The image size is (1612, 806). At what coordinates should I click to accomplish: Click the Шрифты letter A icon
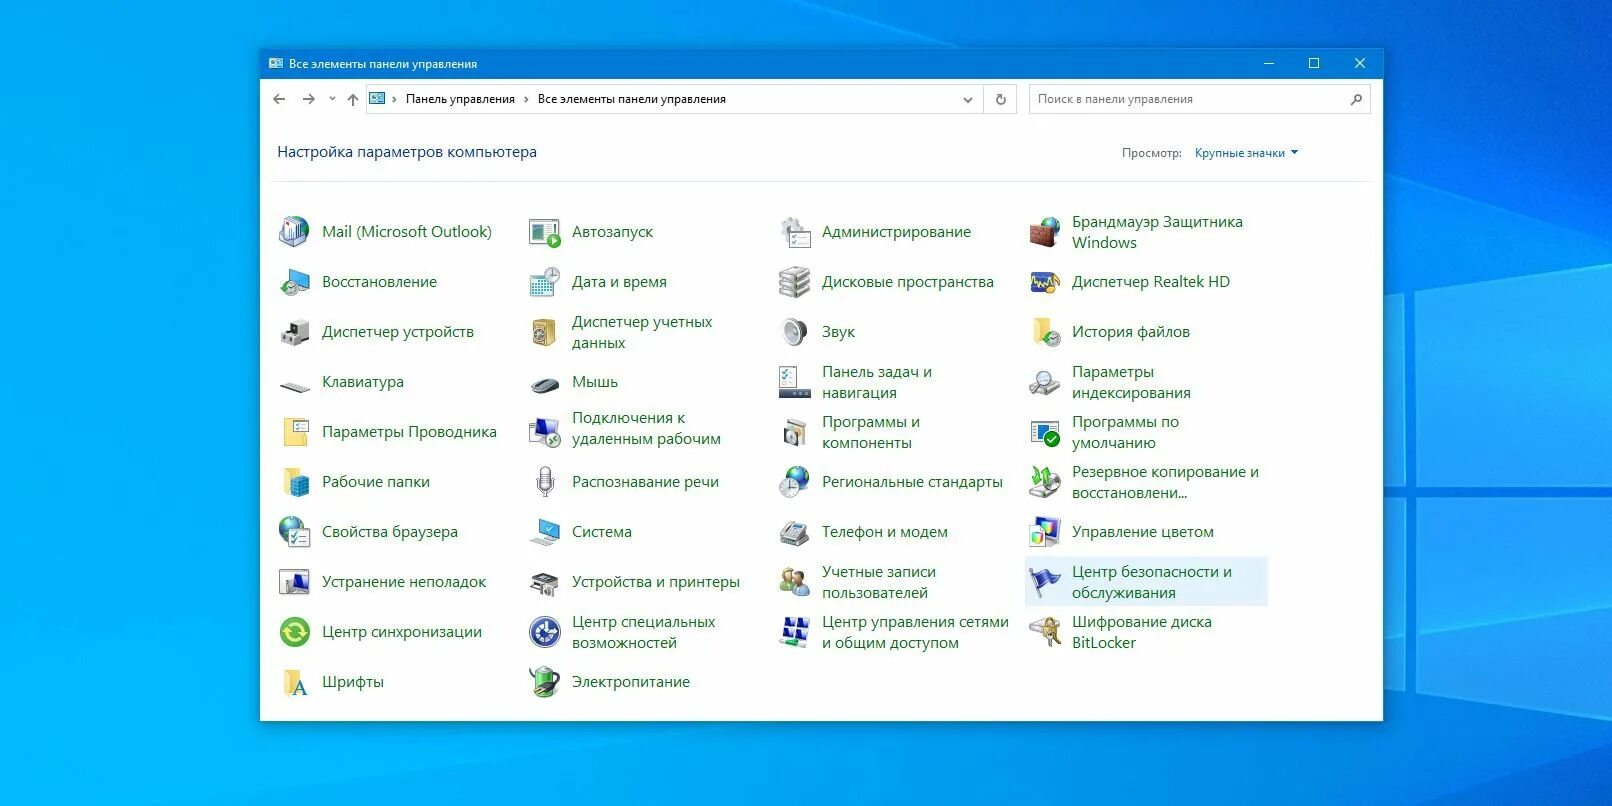[294, 682]
